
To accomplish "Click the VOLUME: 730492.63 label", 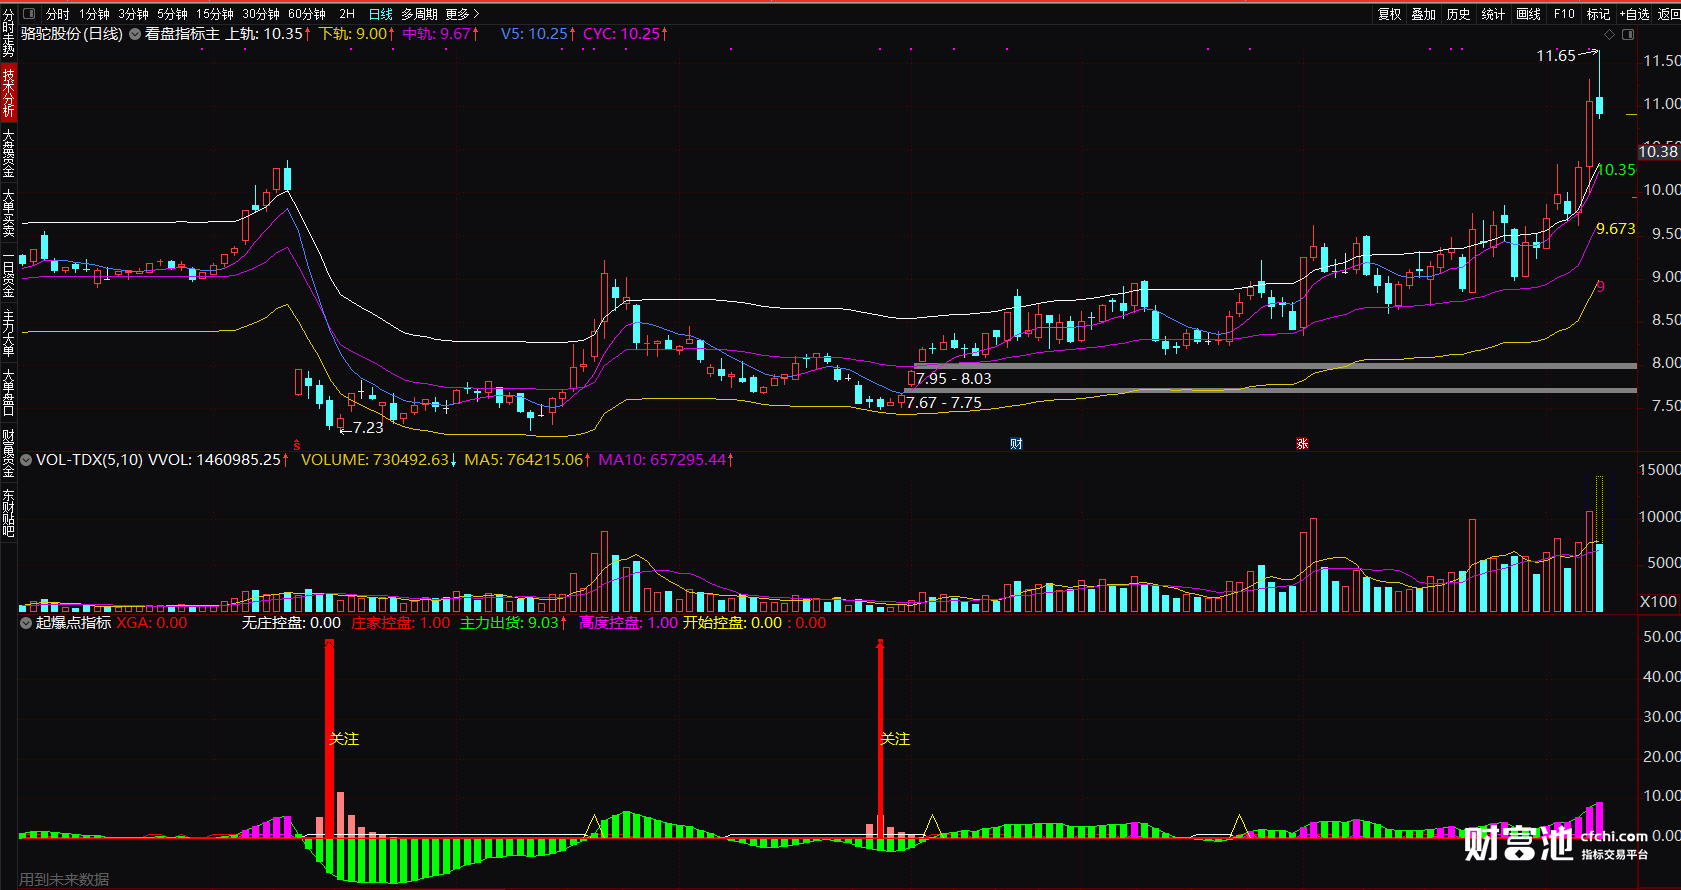I will pyautogui.click(x=379, y=460).
